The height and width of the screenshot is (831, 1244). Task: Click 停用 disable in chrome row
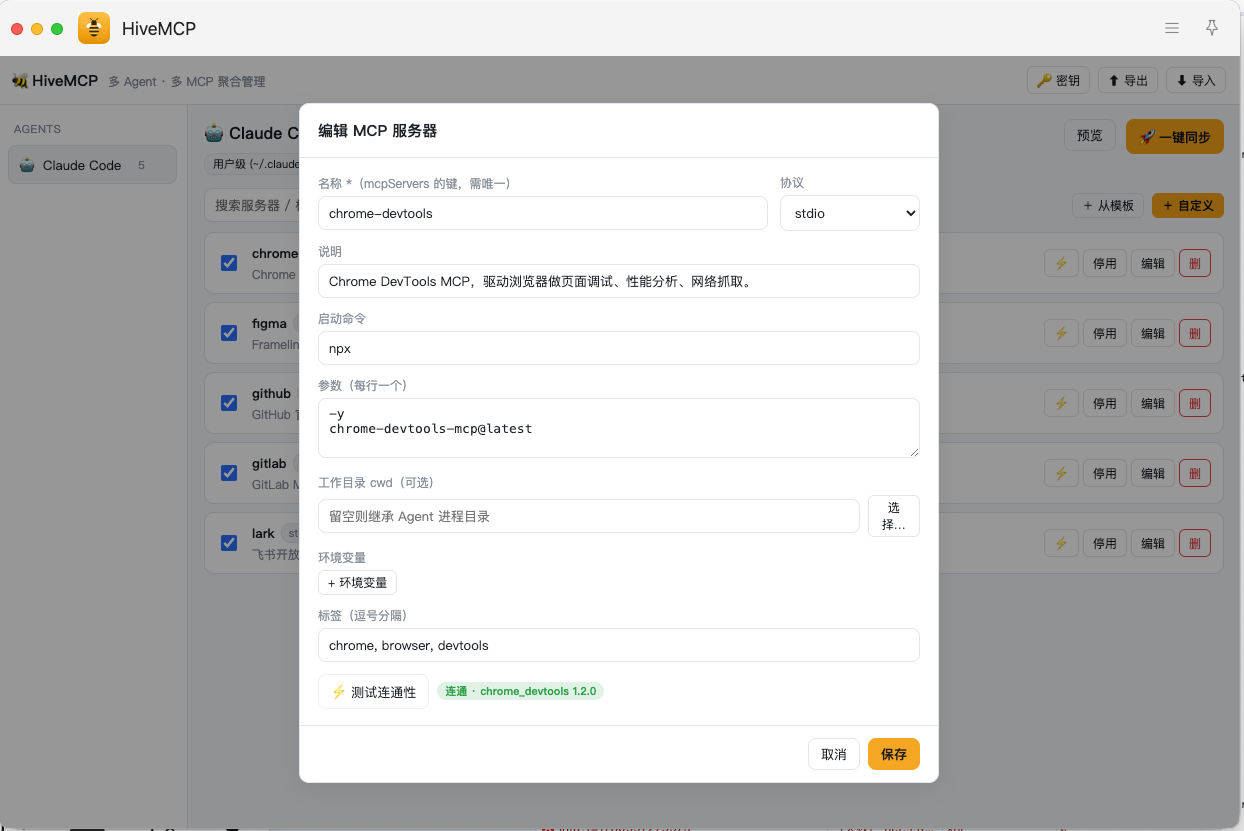1105,263
